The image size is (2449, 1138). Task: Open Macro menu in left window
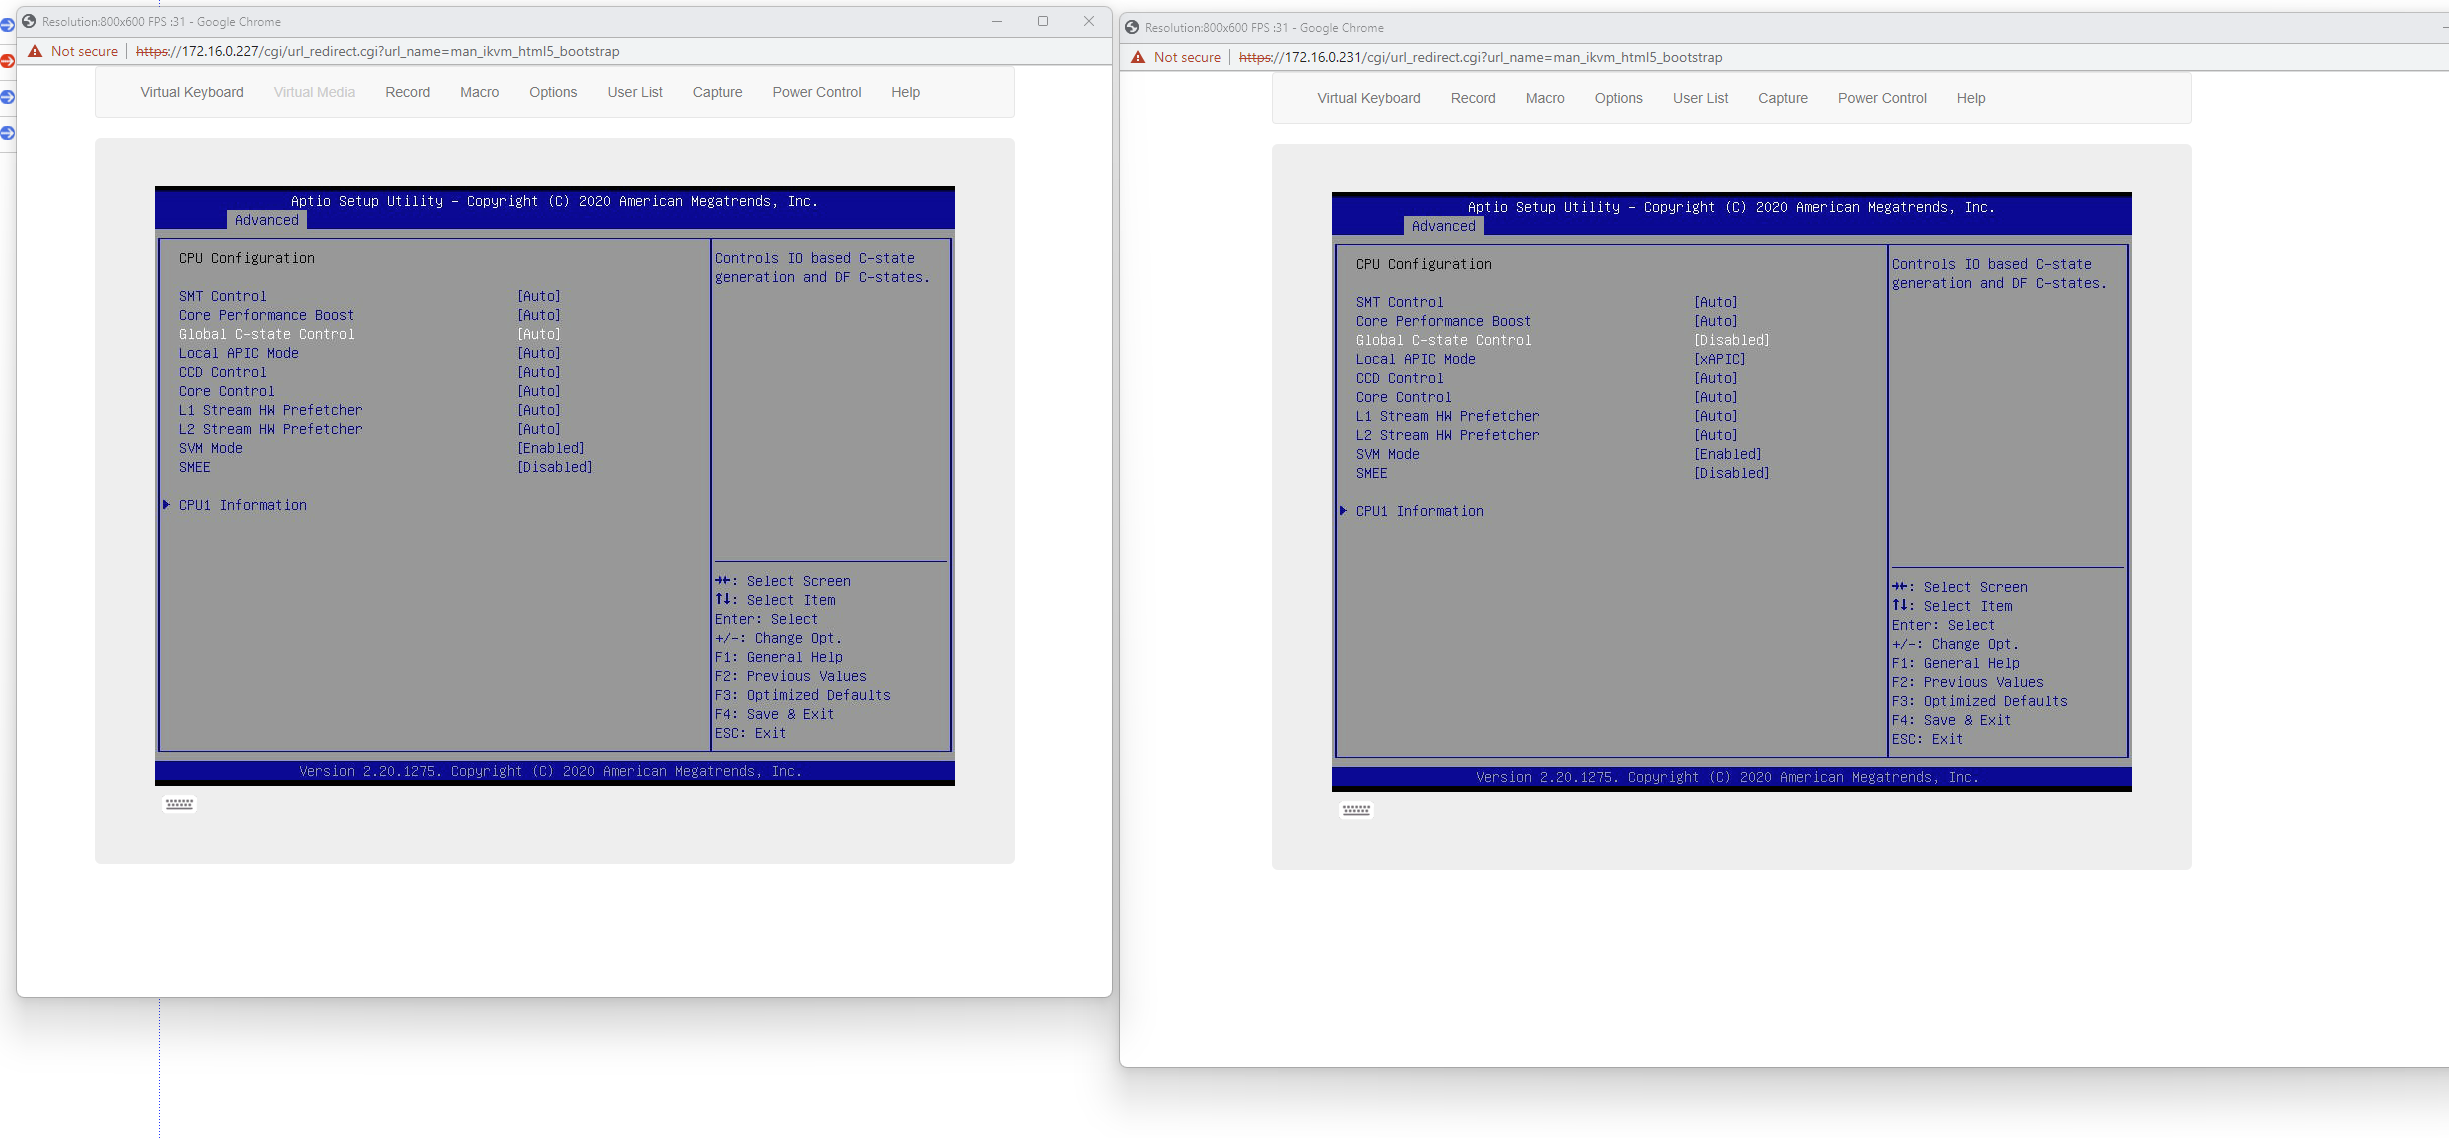click(x=480, y=92)
